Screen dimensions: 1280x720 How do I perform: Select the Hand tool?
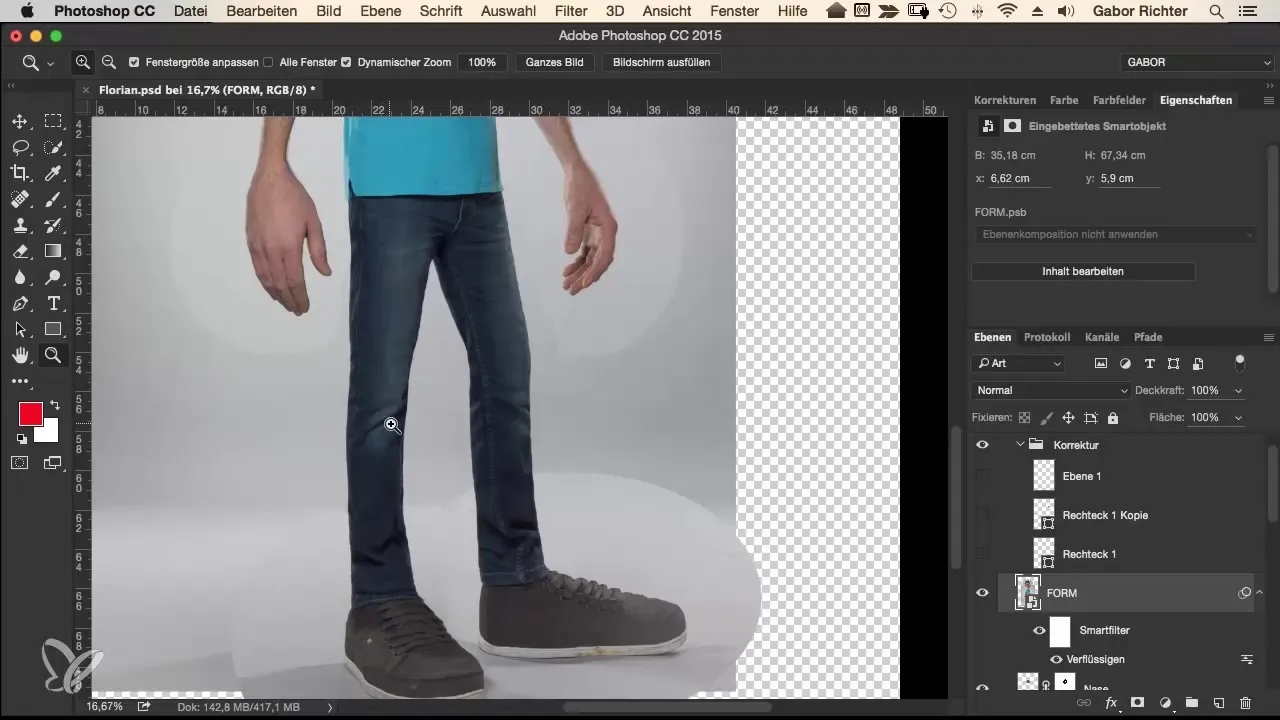click(19, 355)
